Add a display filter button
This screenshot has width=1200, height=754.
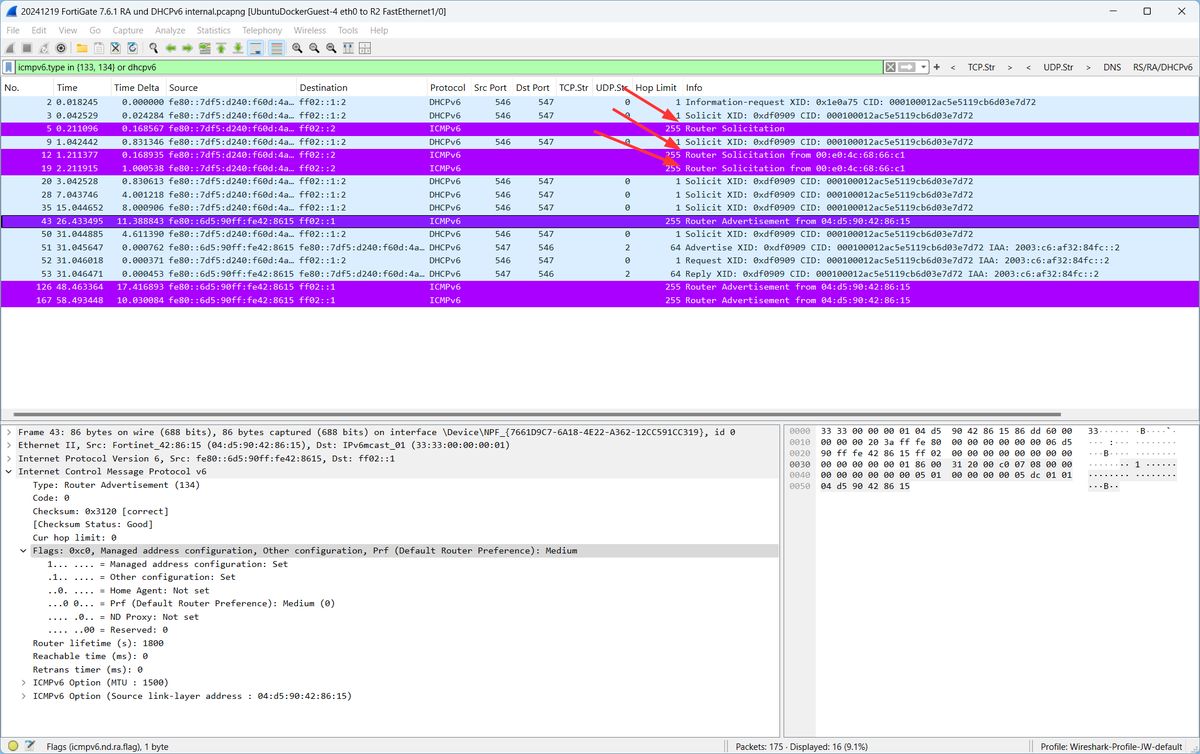[937, 67]
